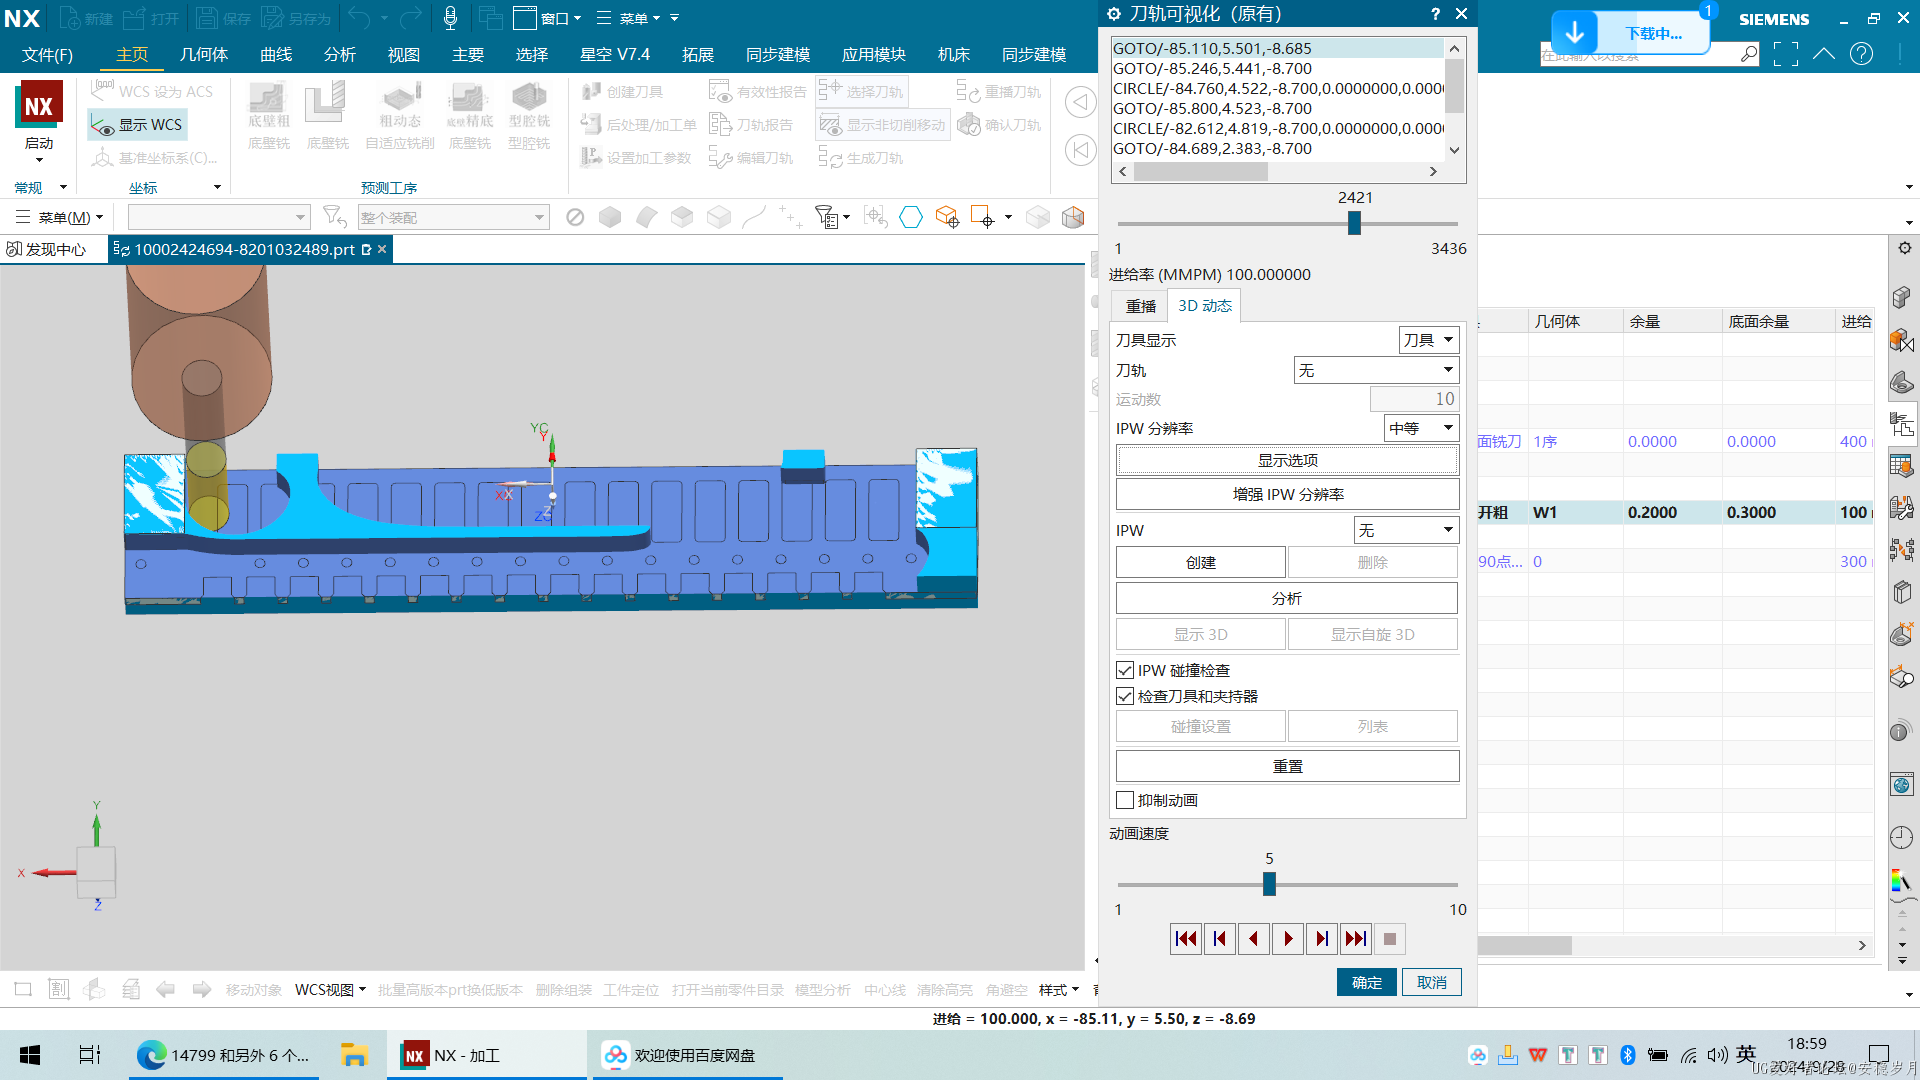Step forward one tool path motion
Image resolution: width=1920 pixels, height=1080 pixels.
(x=1322, y=938)
